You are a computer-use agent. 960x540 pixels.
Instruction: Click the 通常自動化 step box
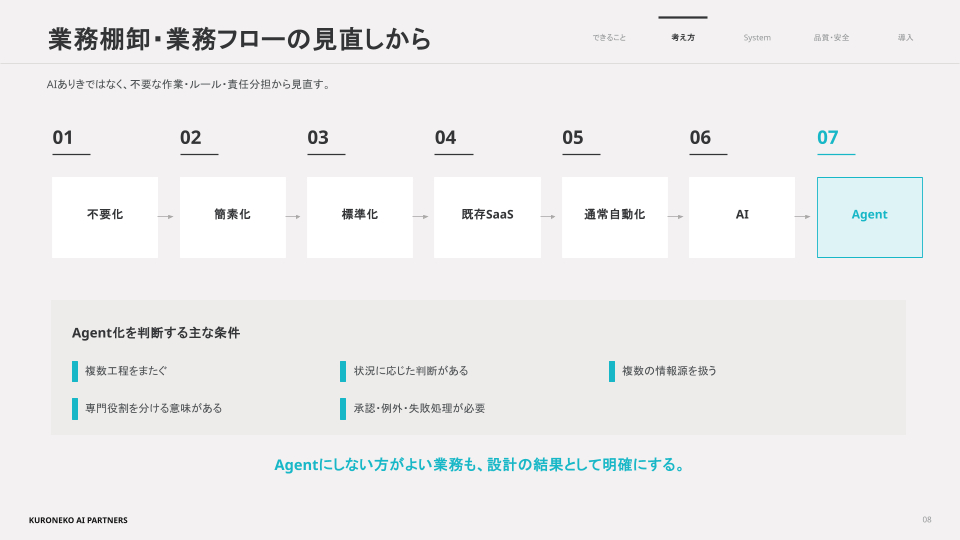[615, 217]
